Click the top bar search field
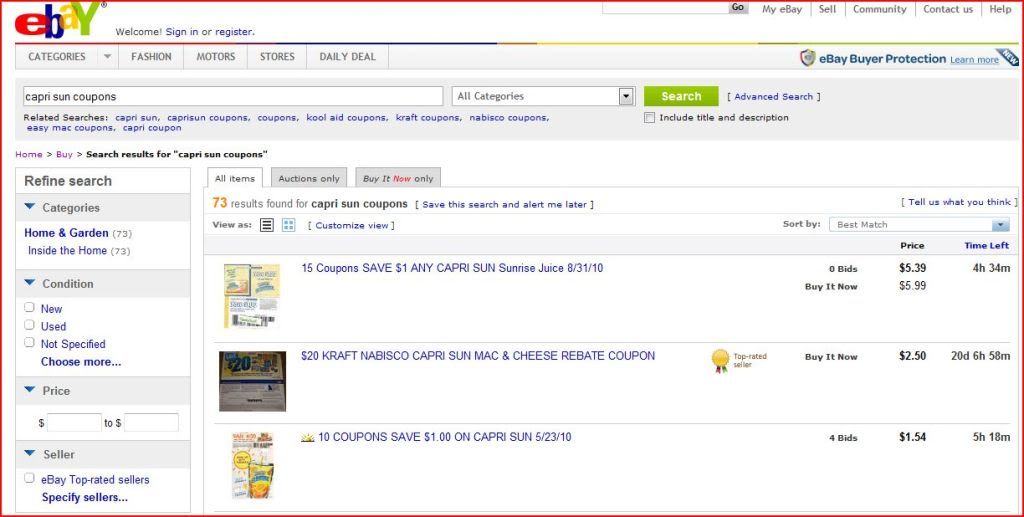The image size is (1024, 517). (x=665, y=7)
